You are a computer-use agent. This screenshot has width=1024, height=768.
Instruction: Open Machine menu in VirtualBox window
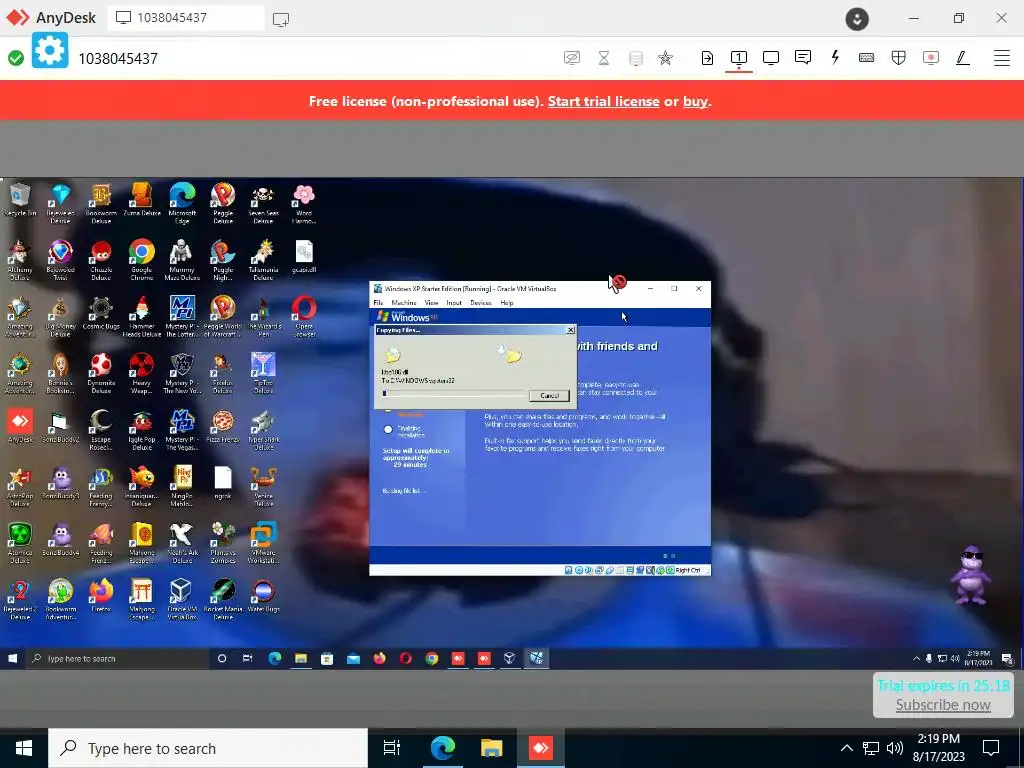(404, 302)
